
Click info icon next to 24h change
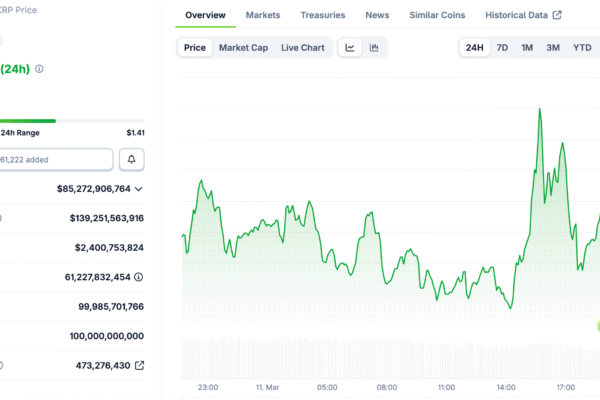[39, 69]
